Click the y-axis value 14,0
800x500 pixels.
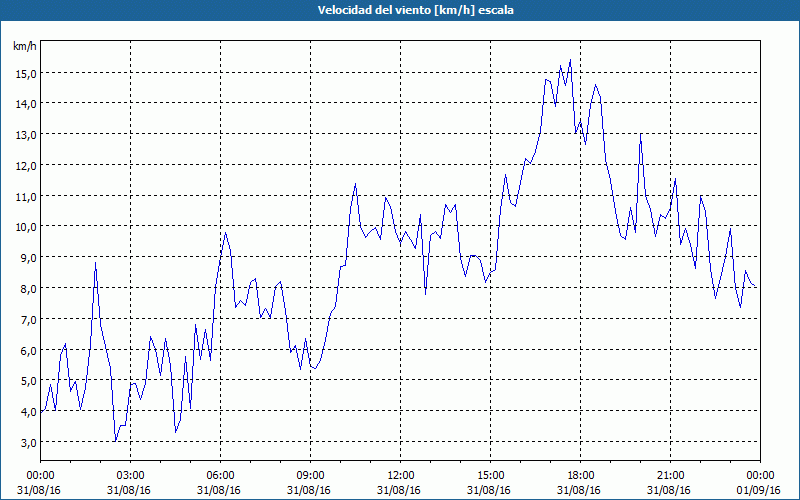[26, 104]
